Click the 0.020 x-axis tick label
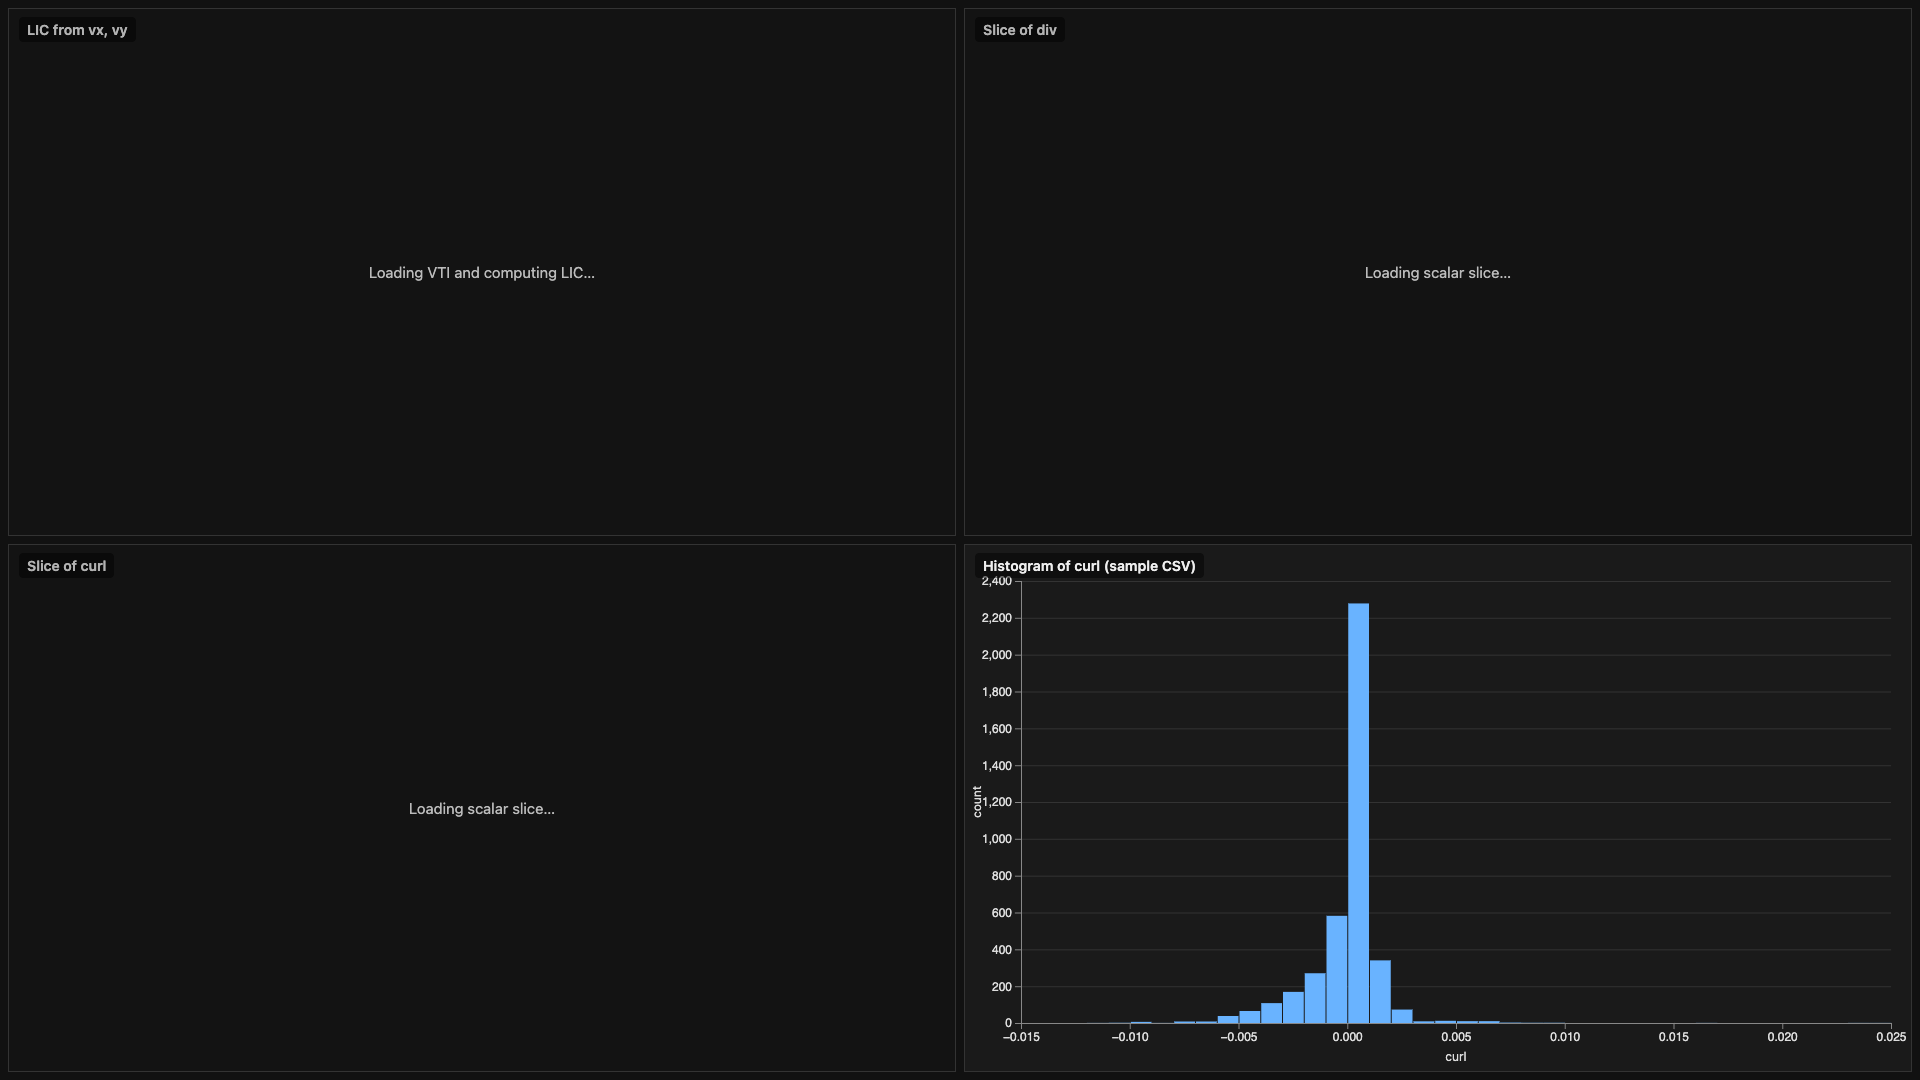This screenshot has width=1920, height=1080. pyautogui.click(x=1782, y=1037)
